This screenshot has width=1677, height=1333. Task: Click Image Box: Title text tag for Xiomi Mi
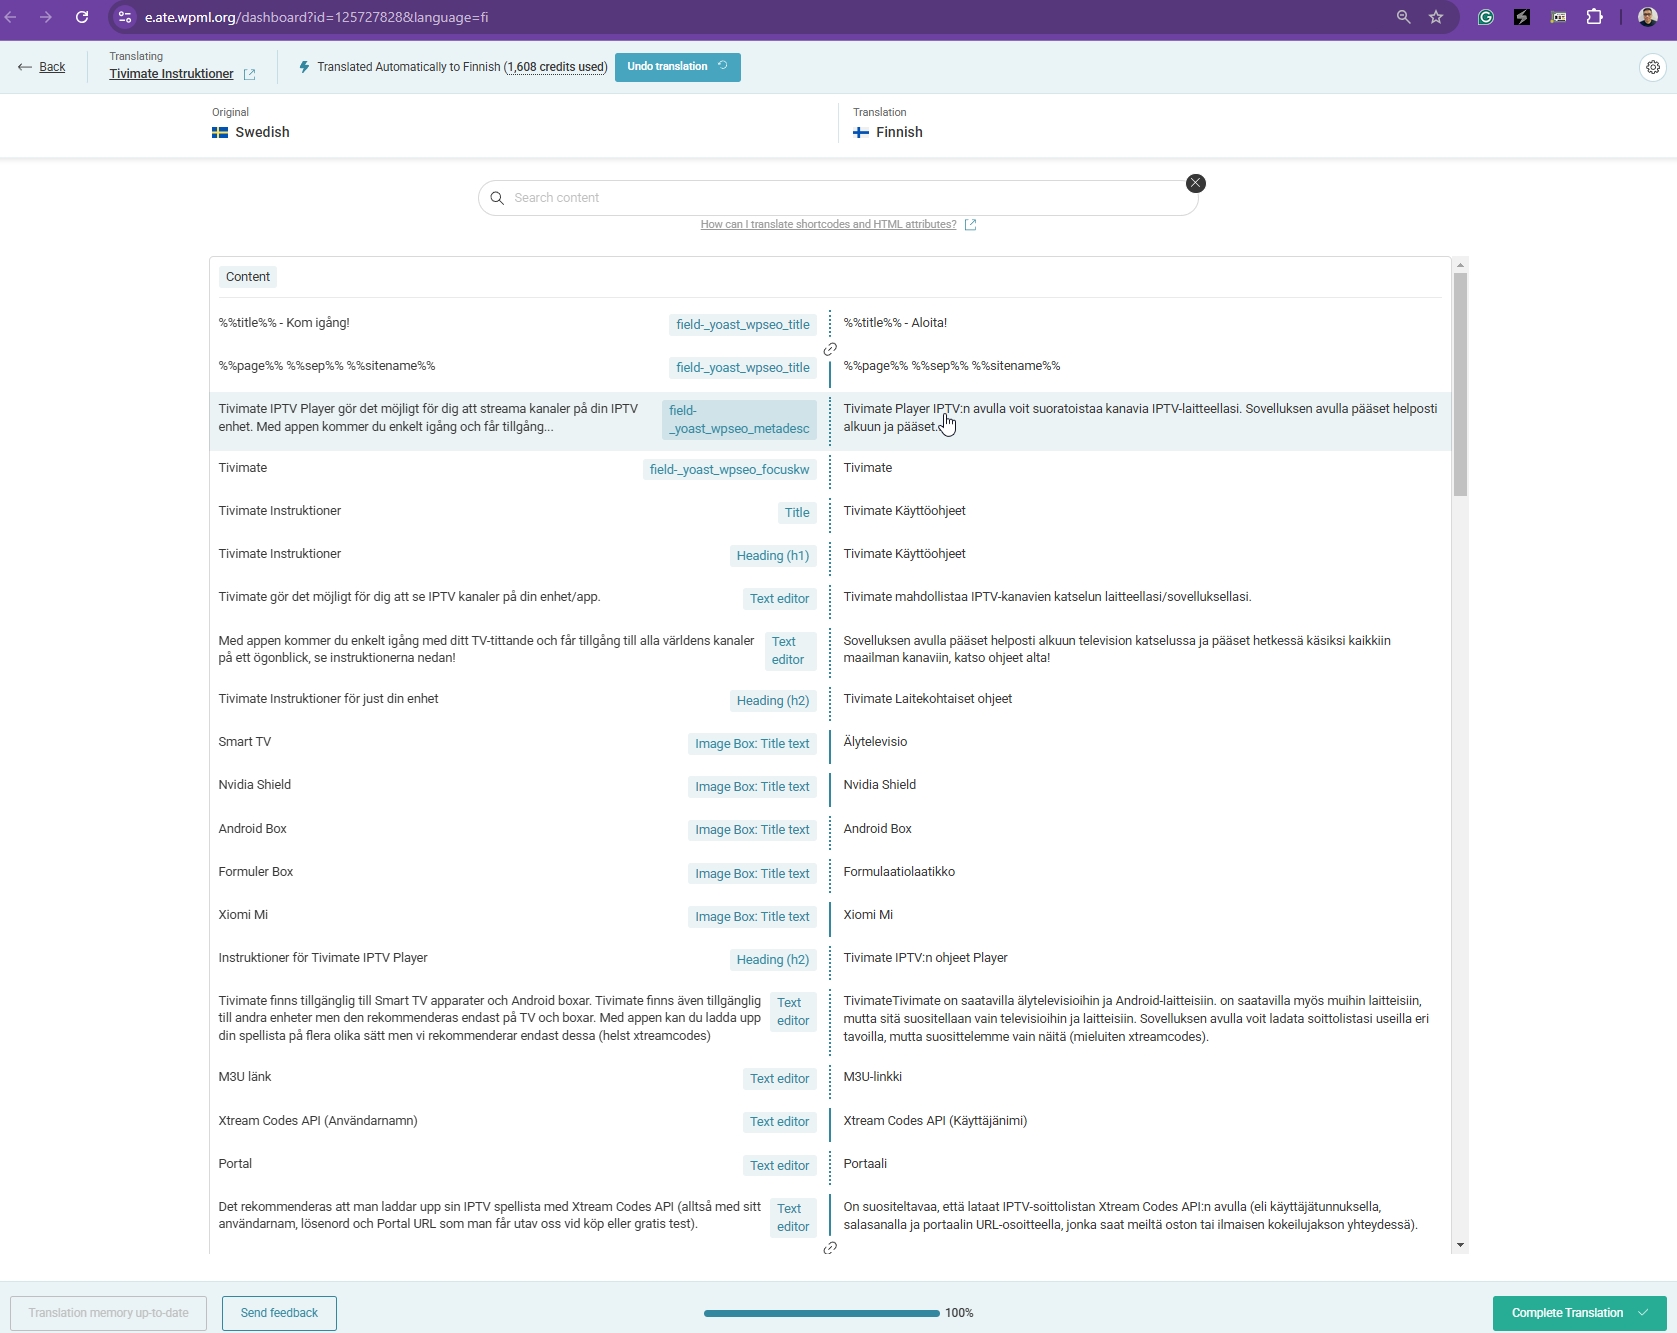[x=752, y=917]
